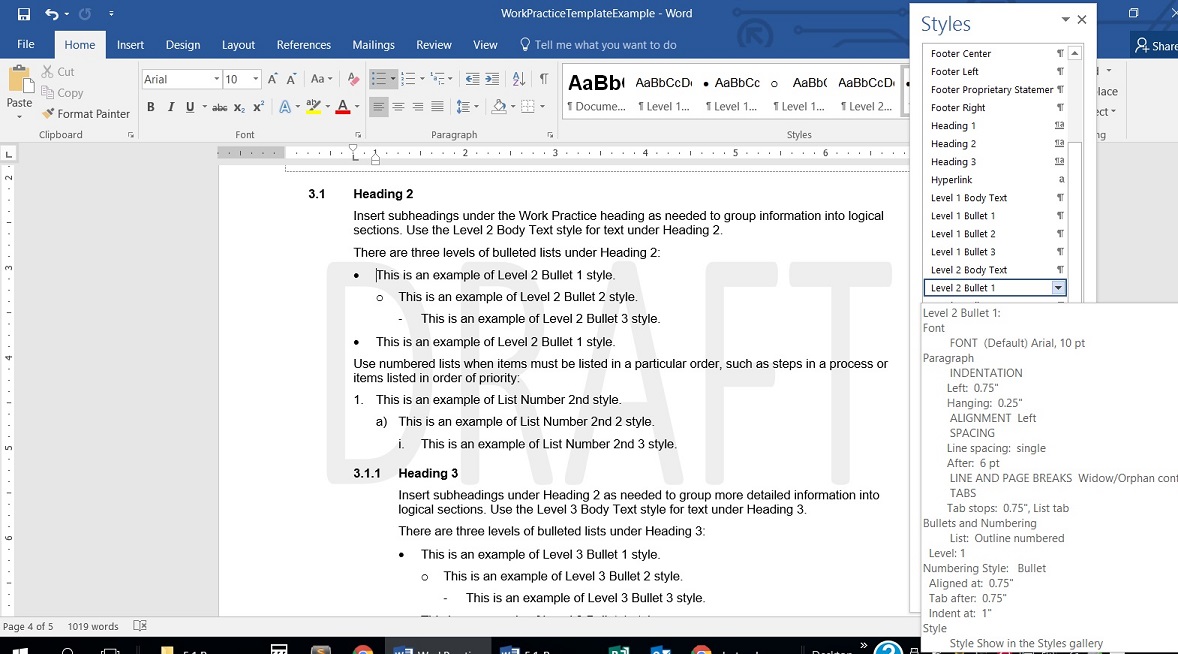Toggle bold formatting

(x=150, y=107)
